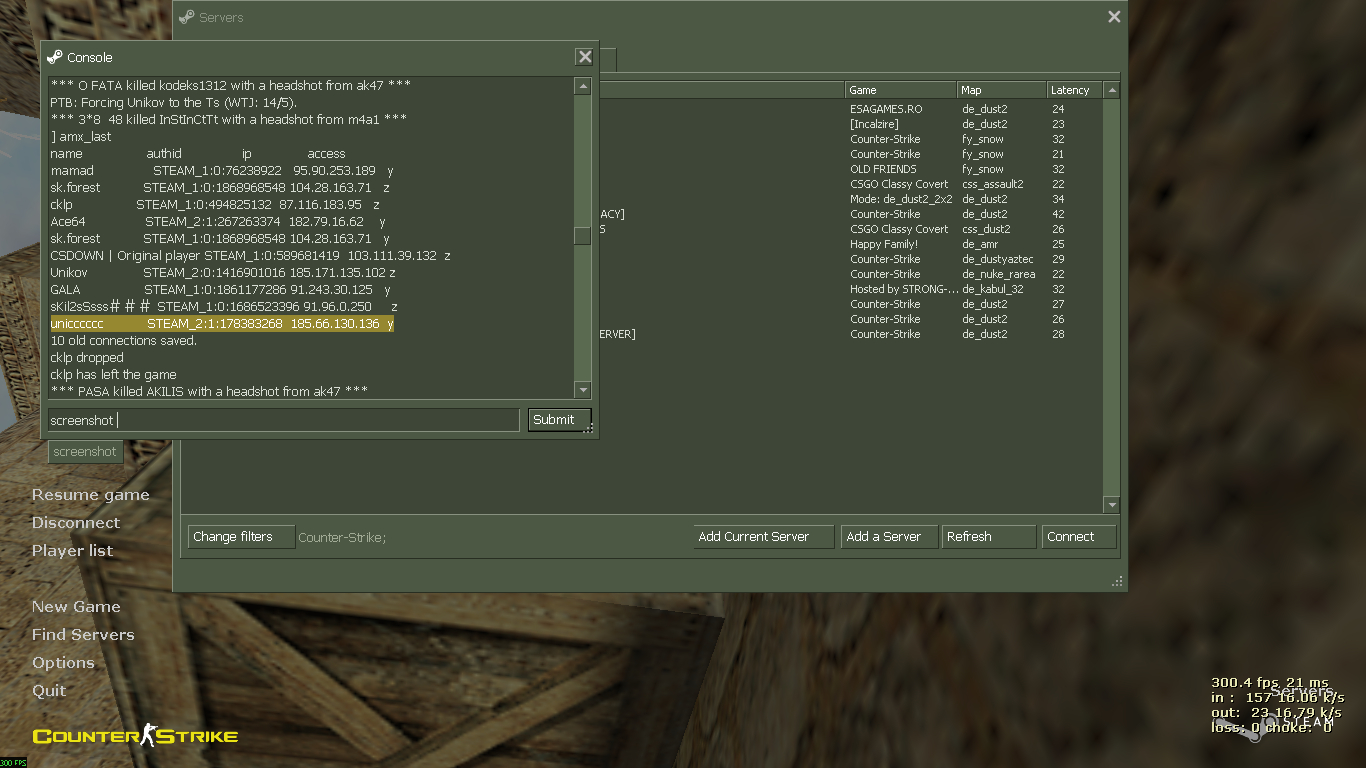Click the sKil2sSsss console line

click(224, 307)
